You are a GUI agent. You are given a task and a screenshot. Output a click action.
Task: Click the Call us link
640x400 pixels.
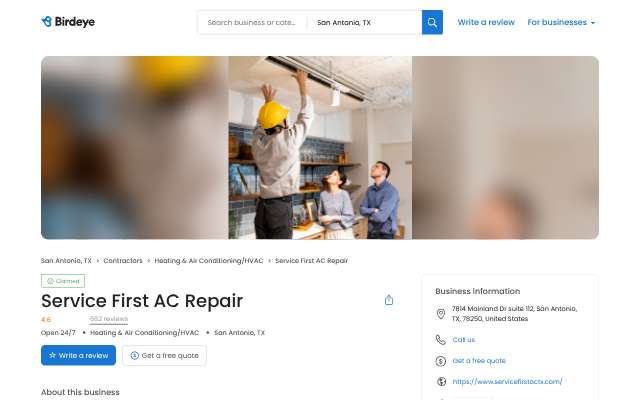(x=464, y=340)
